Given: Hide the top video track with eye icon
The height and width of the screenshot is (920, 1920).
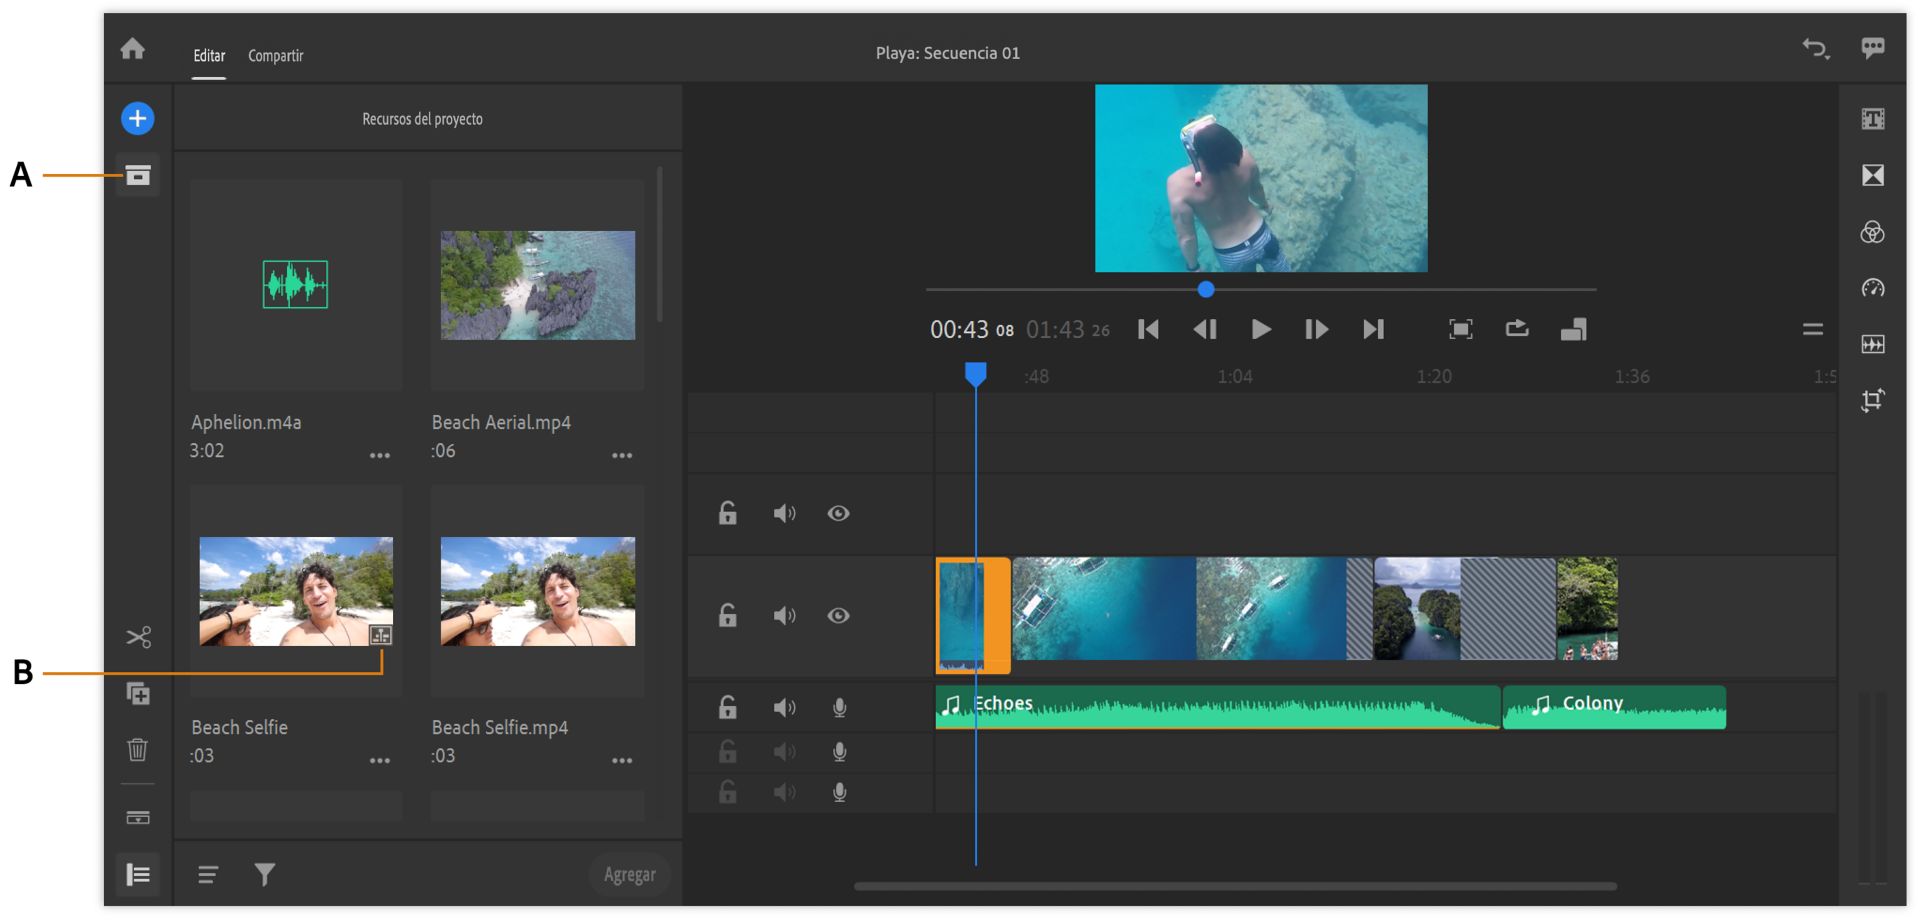Looking at the screenshot, I should (x=838, y=513).
